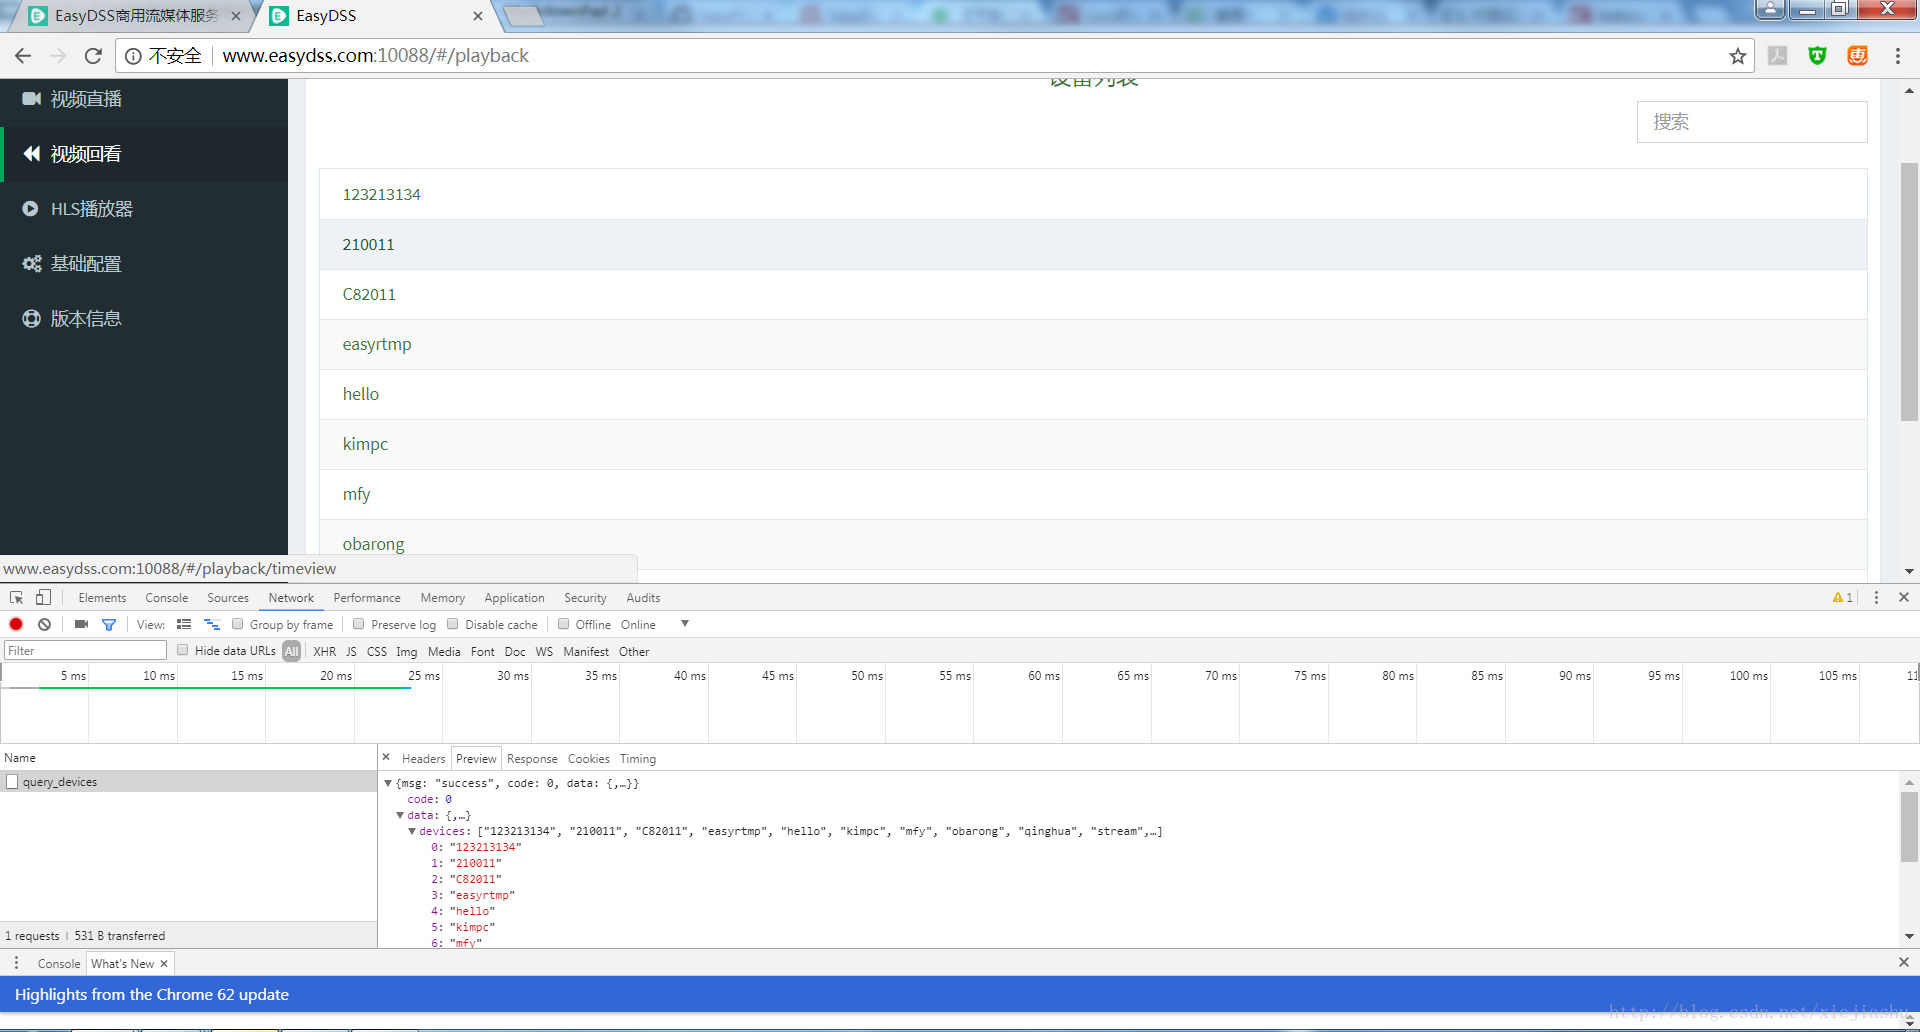Close the What's New drawer tab
Viewport: 1920px width, 1032px height.
coord(164,964)
